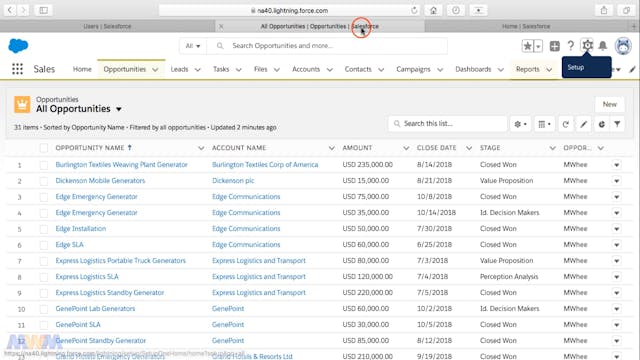Screen dimensions: 640x360
Task: Open the GenePoint Standby Generator opportunity
Action: pos(101,340)
